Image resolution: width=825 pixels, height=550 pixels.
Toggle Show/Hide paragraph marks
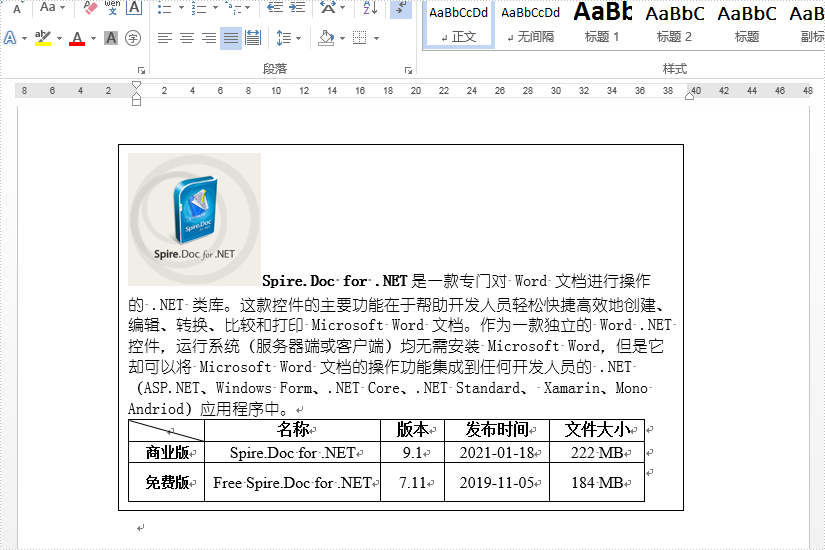(400, 7)
